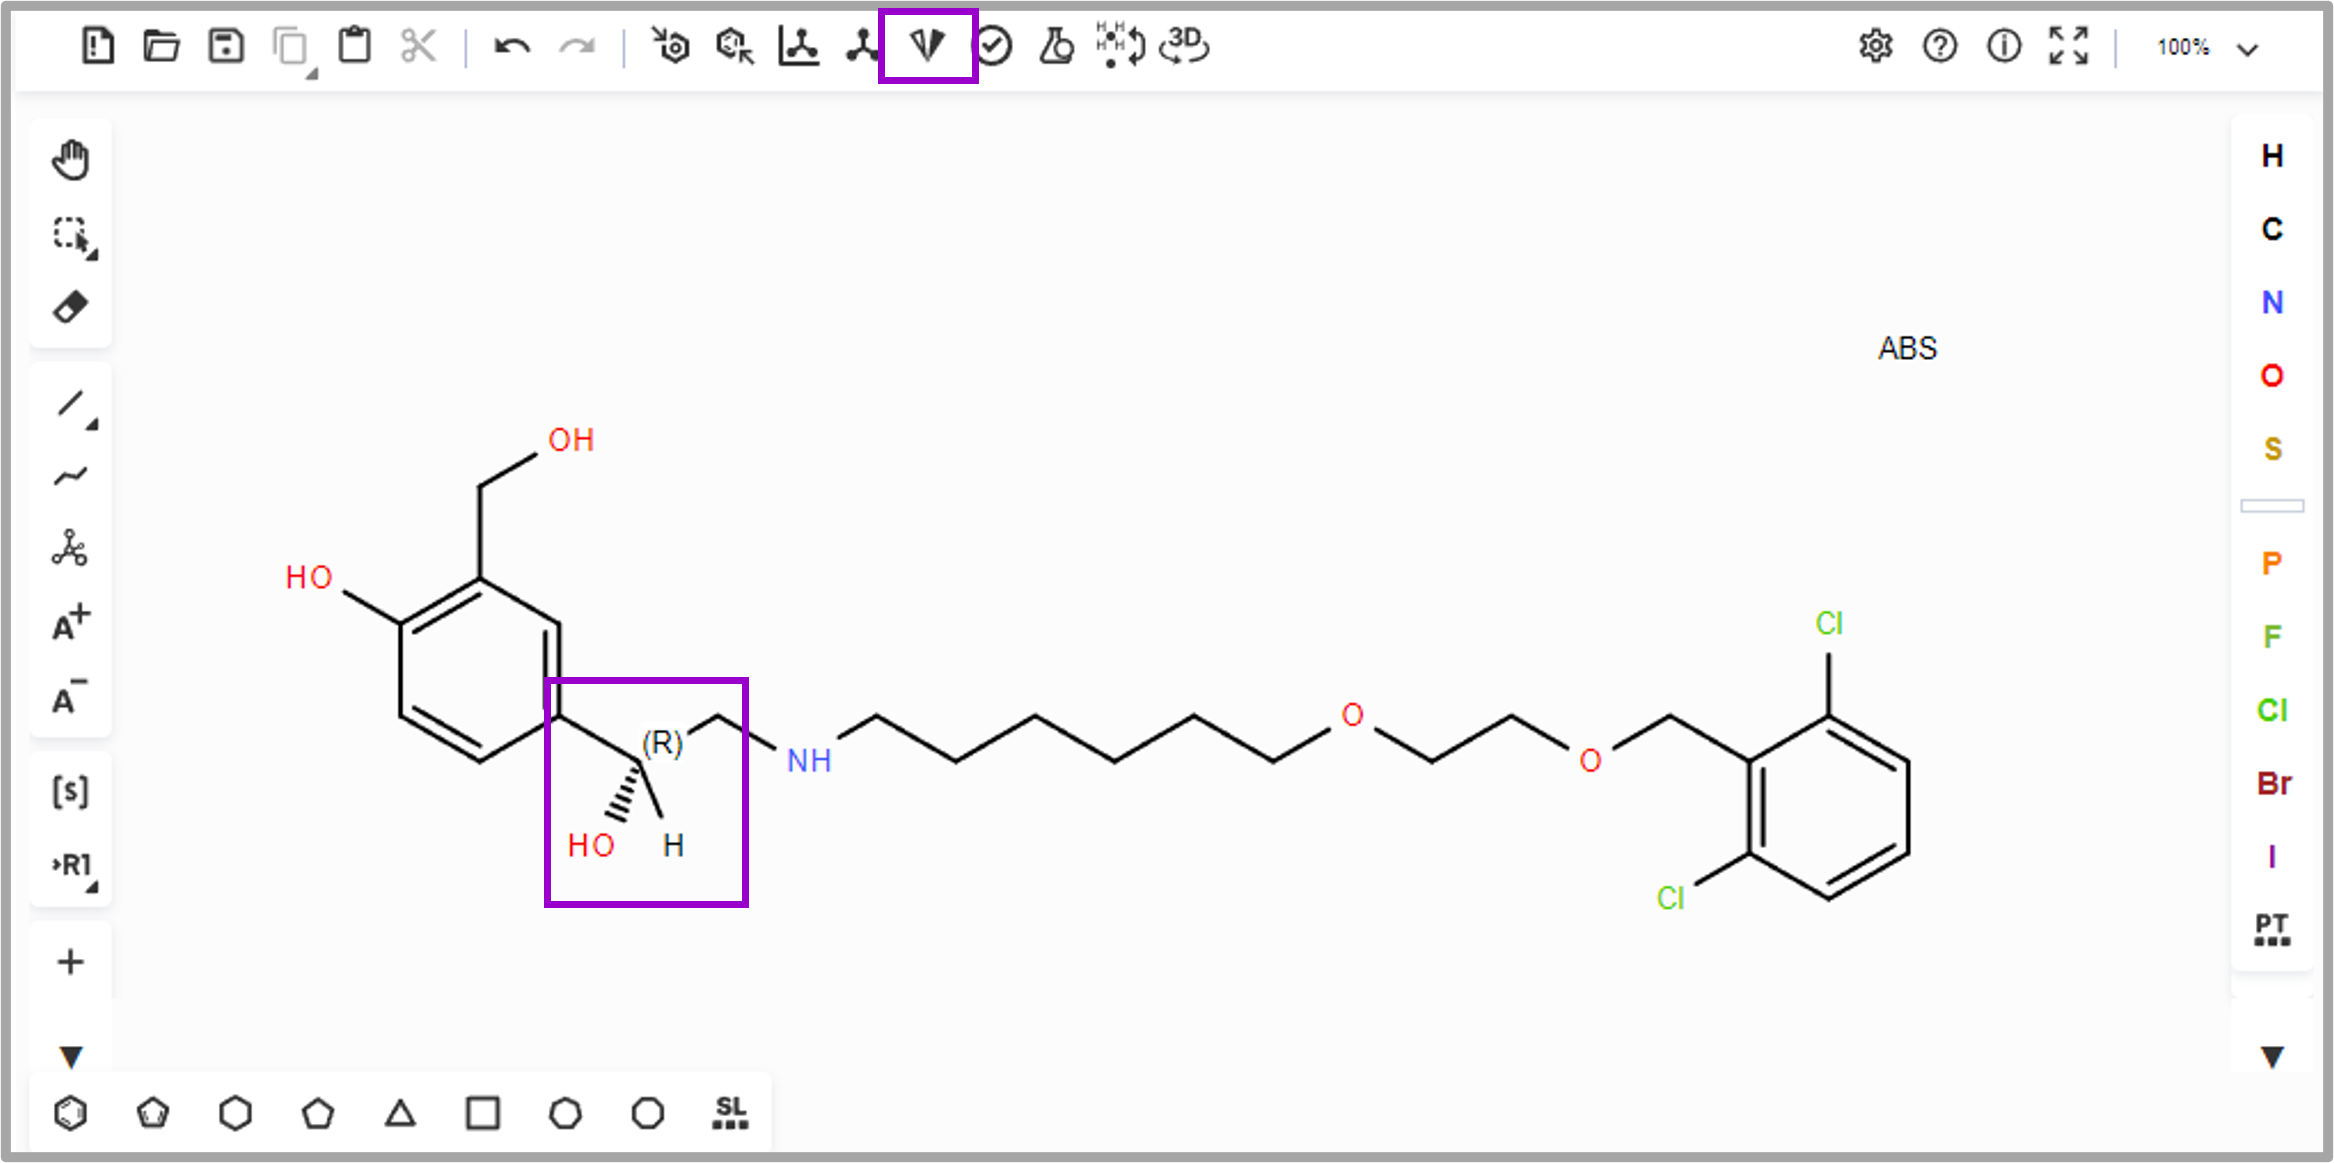The width and height of the screenshot is (2334, 1163).
Task: Insert a benzene ring template
Action: (x=70, y=1113)
